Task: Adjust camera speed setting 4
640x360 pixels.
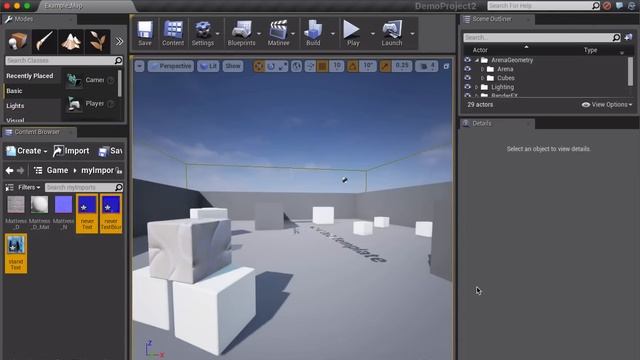Action: click(427, 66)
